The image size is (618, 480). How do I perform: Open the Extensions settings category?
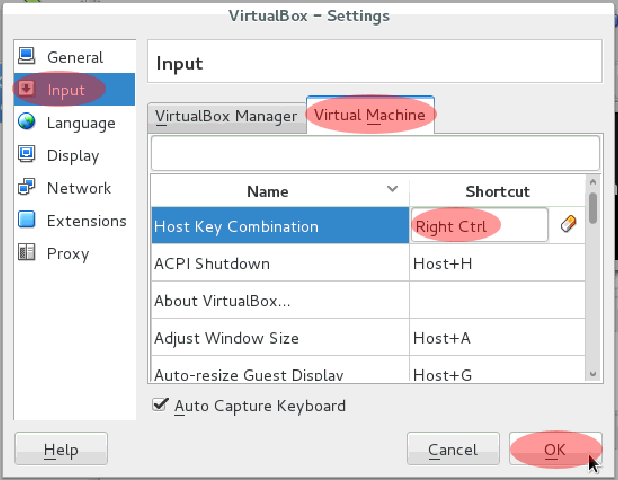click(74, 220)
